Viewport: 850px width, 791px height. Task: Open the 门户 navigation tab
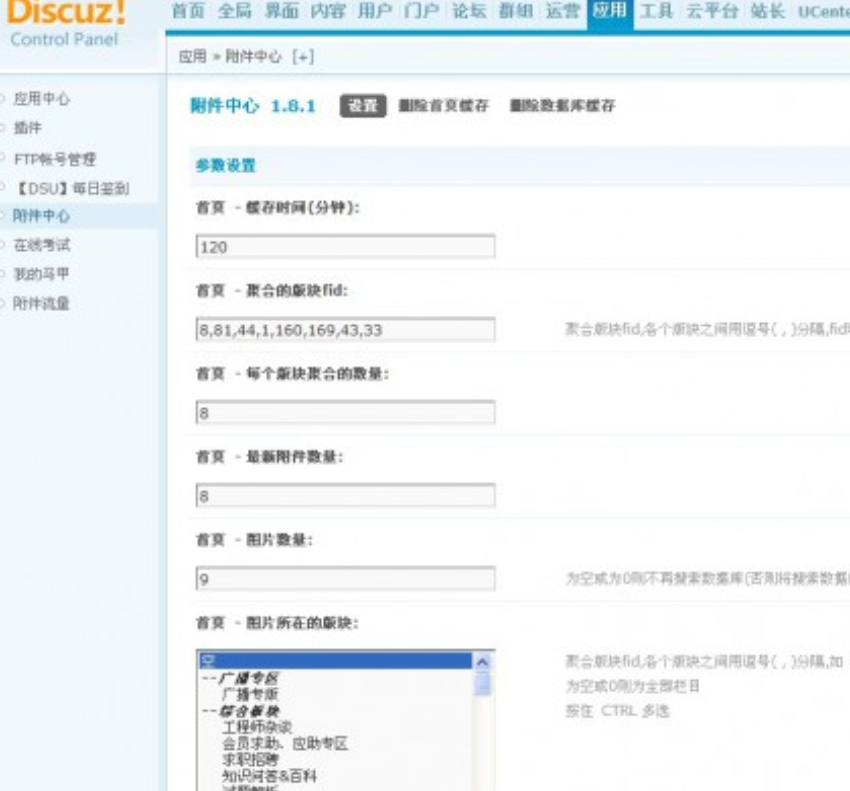click(x=421, y=11)
